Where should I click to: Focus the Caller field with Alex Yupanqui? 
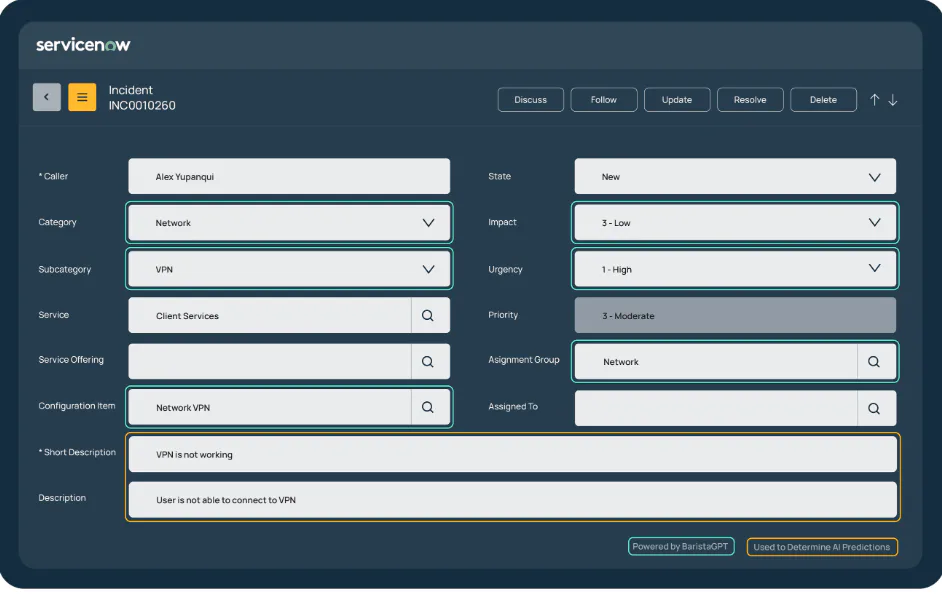[289, 176]
